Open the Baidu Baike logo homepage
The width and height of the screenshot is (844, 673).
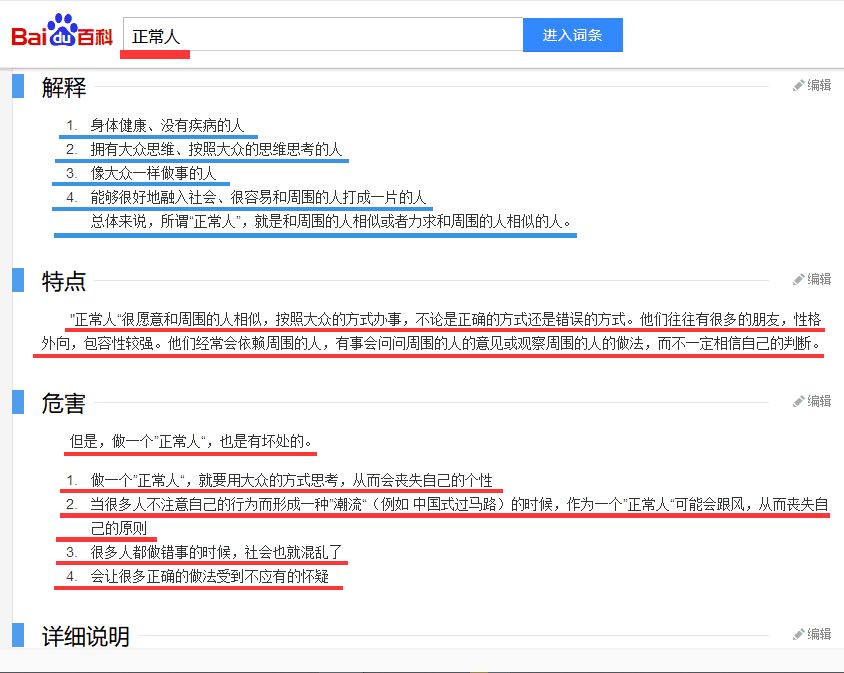pos(62,31)
